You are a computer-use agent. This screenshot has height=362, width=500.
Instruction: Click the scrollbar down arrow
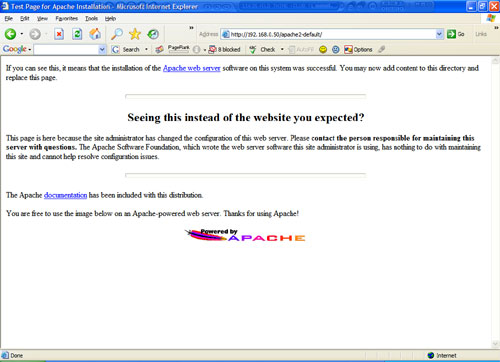tap(495, 344)
